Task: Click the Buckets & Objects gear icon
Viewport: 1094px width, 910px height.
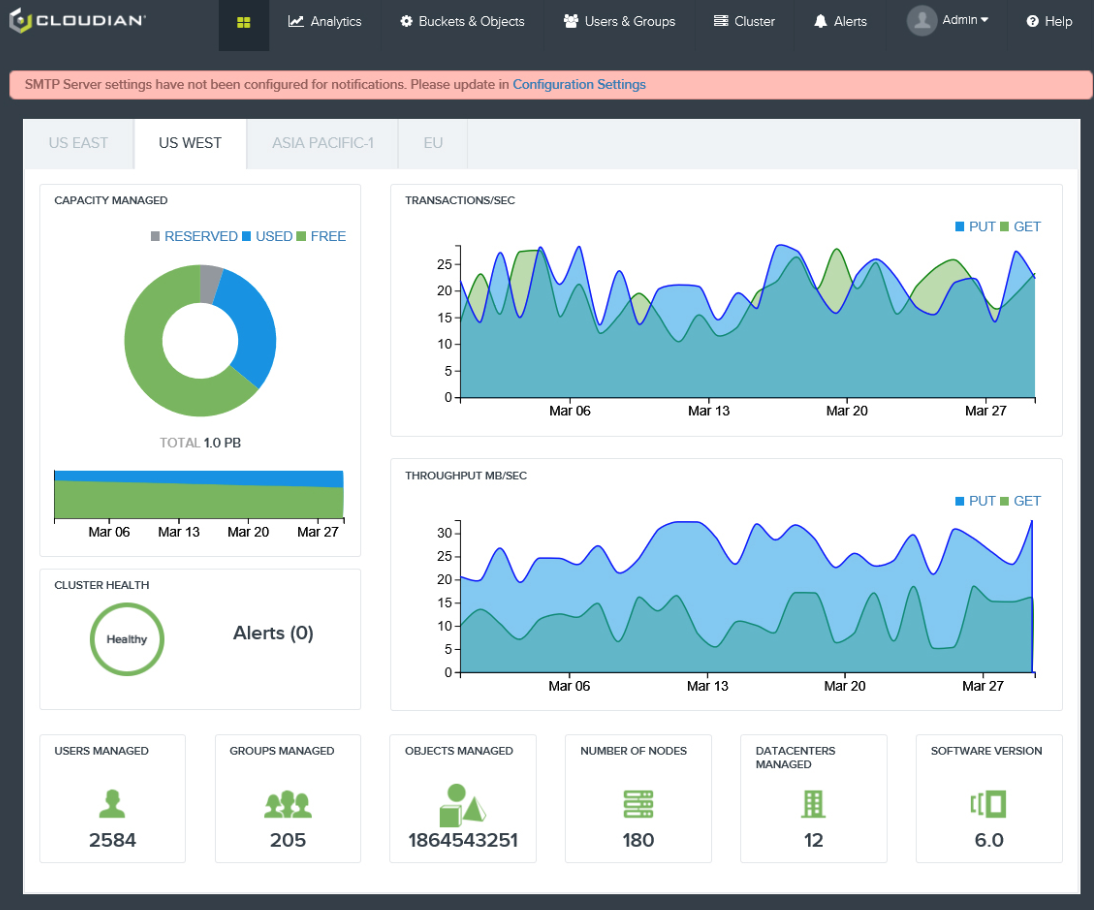Action: 406,22
